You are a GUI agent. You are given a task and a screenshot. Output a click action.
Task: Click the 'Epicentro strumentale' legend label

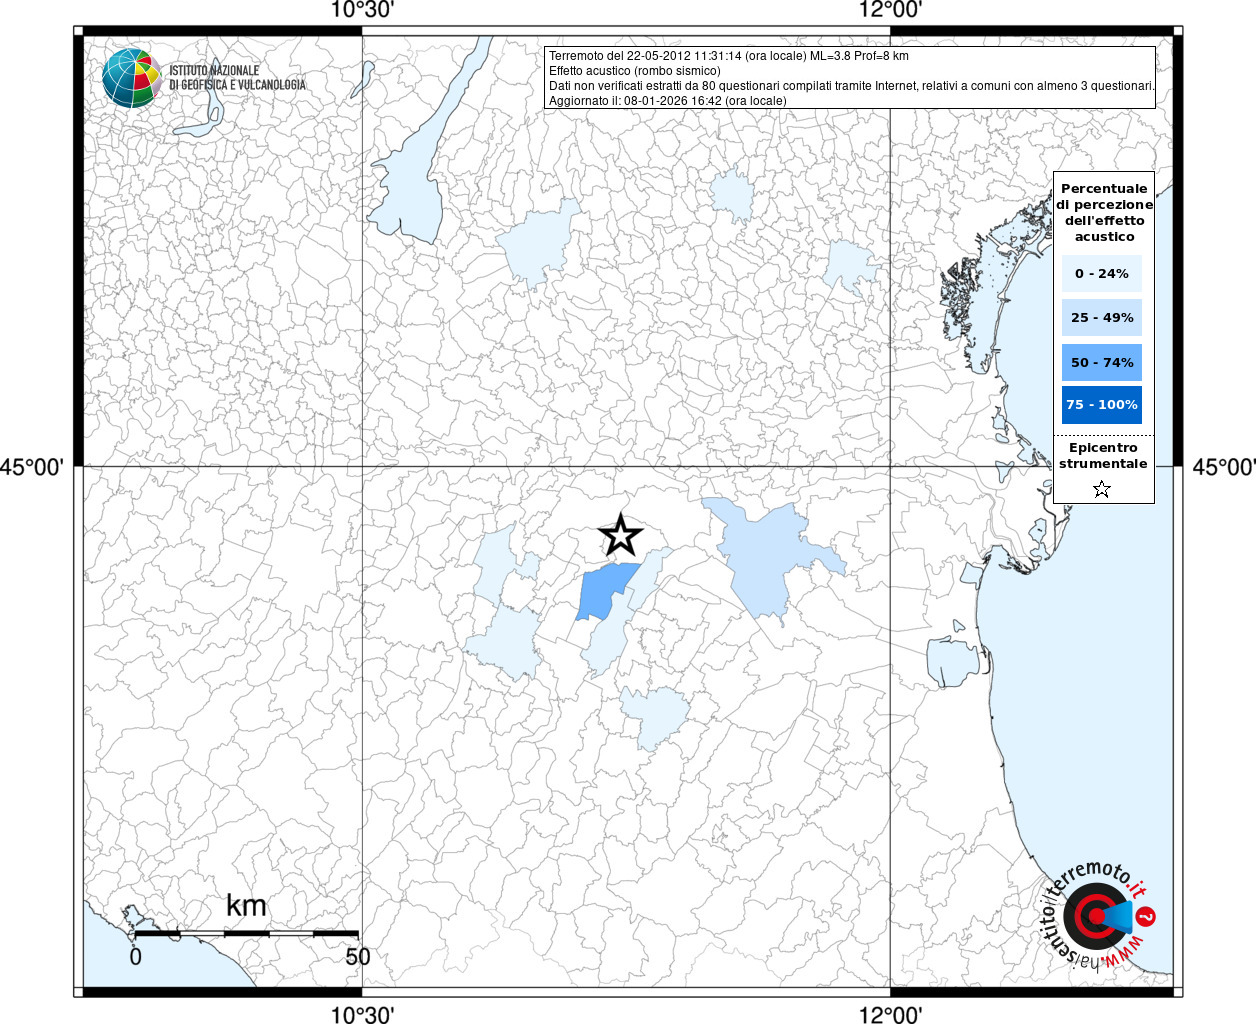coord(1103,456)
